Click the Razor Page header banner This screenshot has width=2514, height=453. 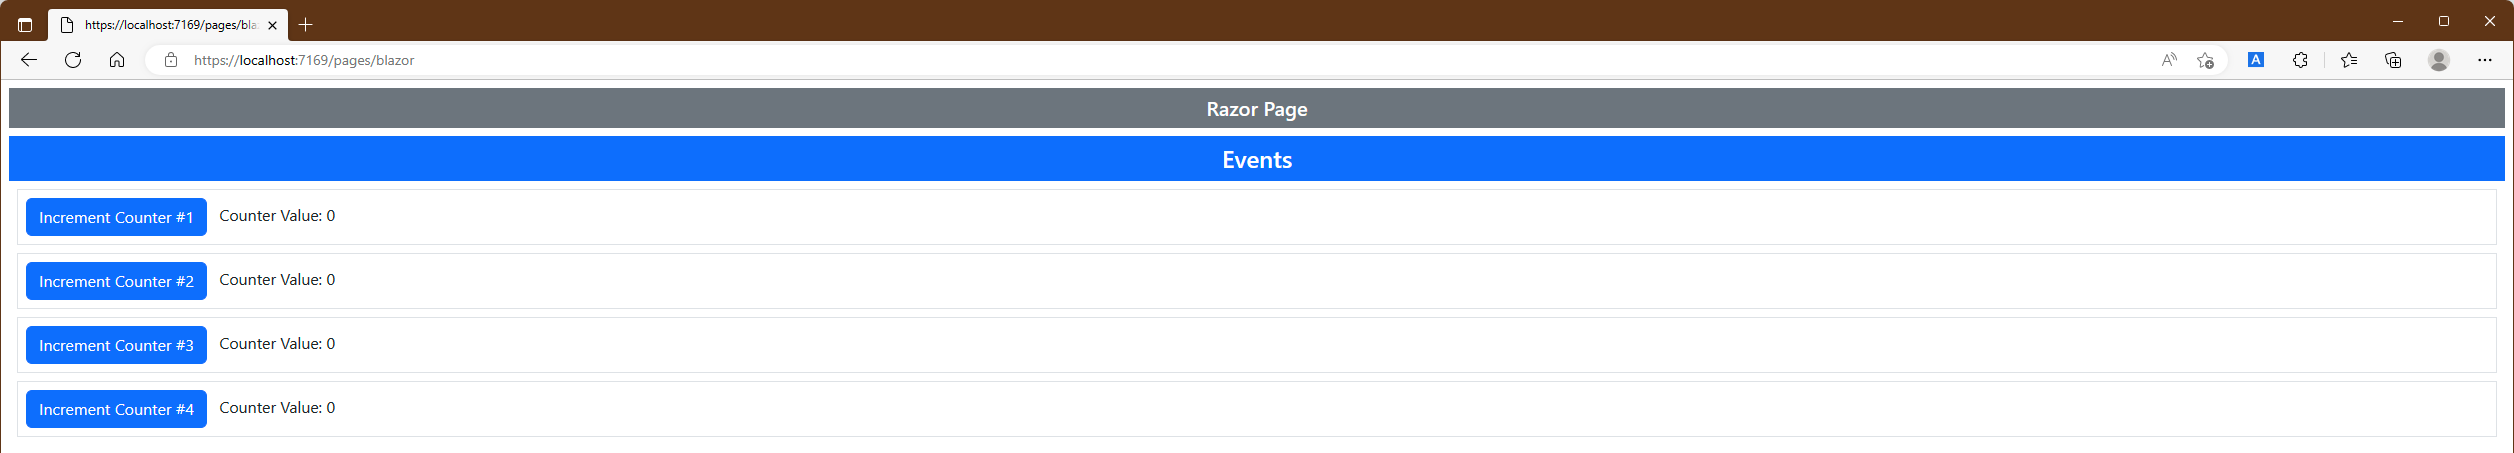tap(1257, 108)
